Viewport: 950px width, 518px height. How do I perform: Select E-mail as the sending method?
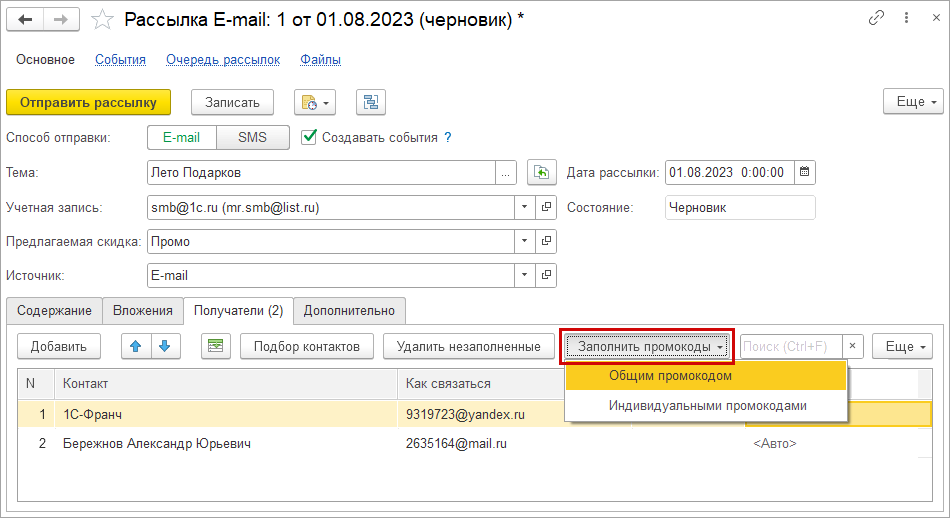point(181,137)
